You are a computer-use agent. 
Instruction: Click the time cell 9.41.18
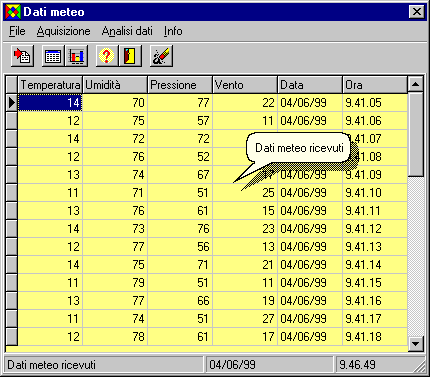[x=375, y=337]
